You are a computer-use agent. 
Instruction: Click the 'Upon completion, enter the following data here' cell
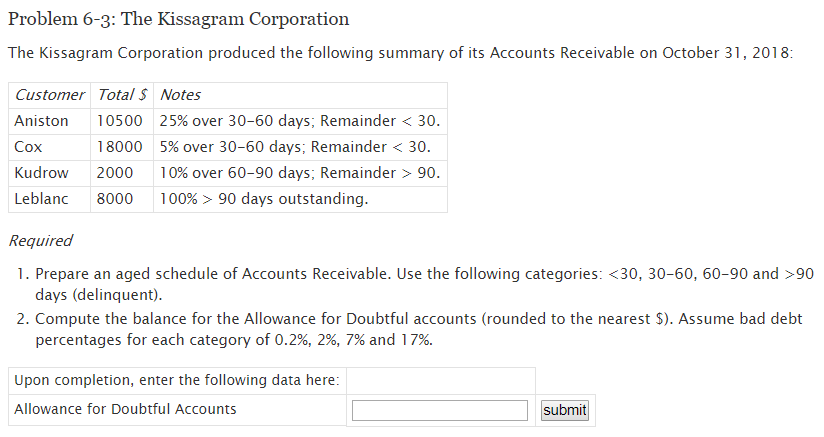tap(177, 380)
